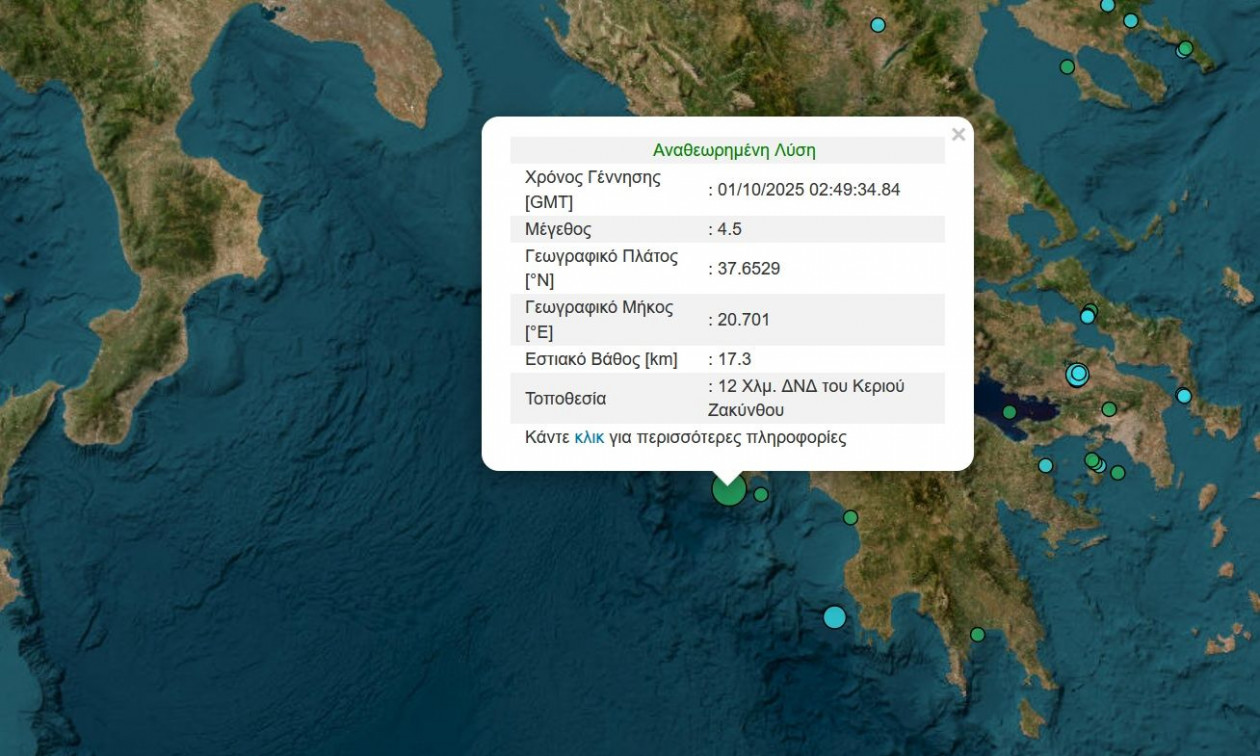Click the large cyan marker offshore southwest Peloponnese
The width and height of the screenshot is (1260, 756).
(835, 617)
